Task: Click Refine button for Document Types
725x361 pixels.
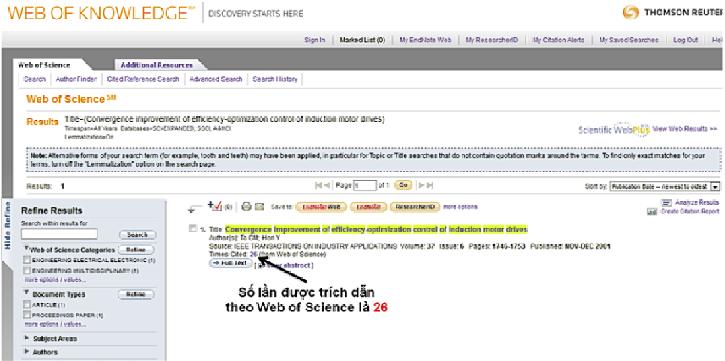Action: coord(136,294)
